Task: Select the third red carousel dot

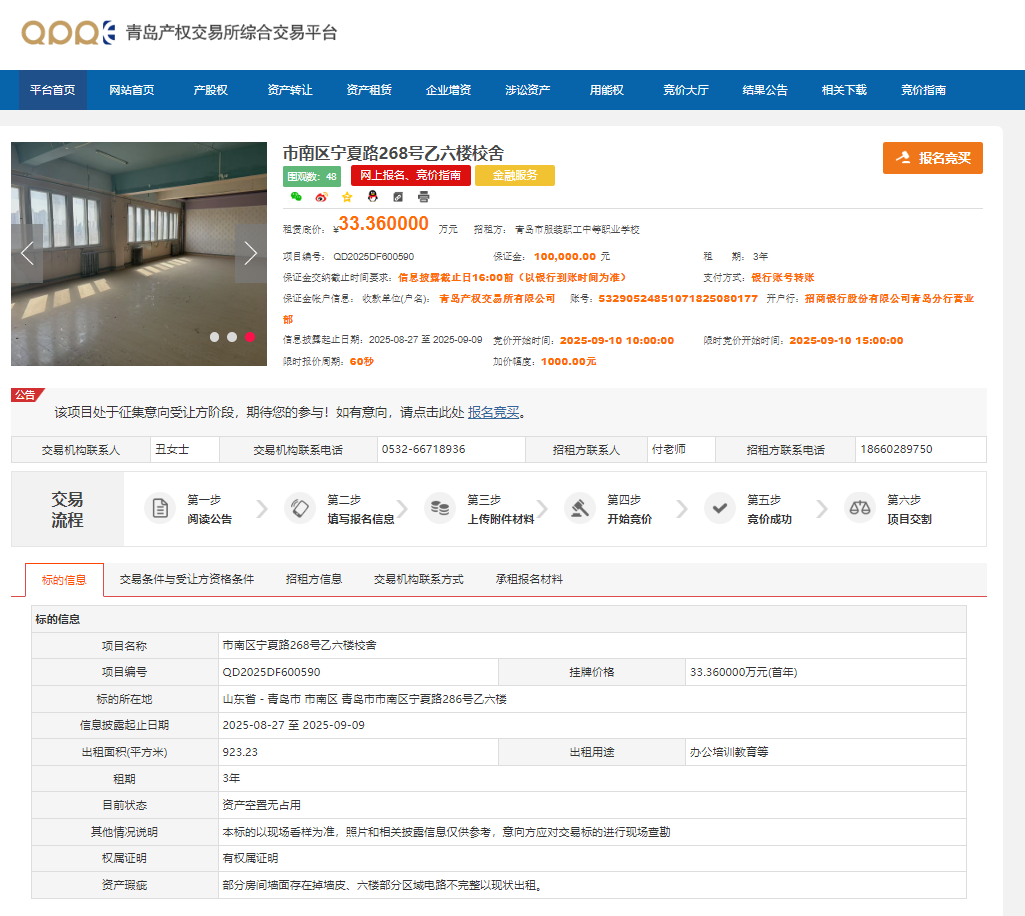Action: click(250, 337)
